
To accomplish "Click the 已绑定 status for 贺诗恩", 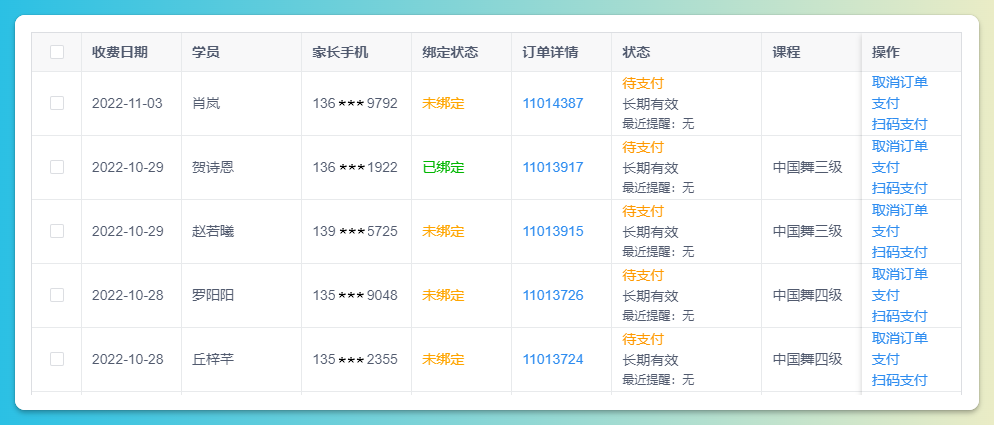I will click(443, 167).
